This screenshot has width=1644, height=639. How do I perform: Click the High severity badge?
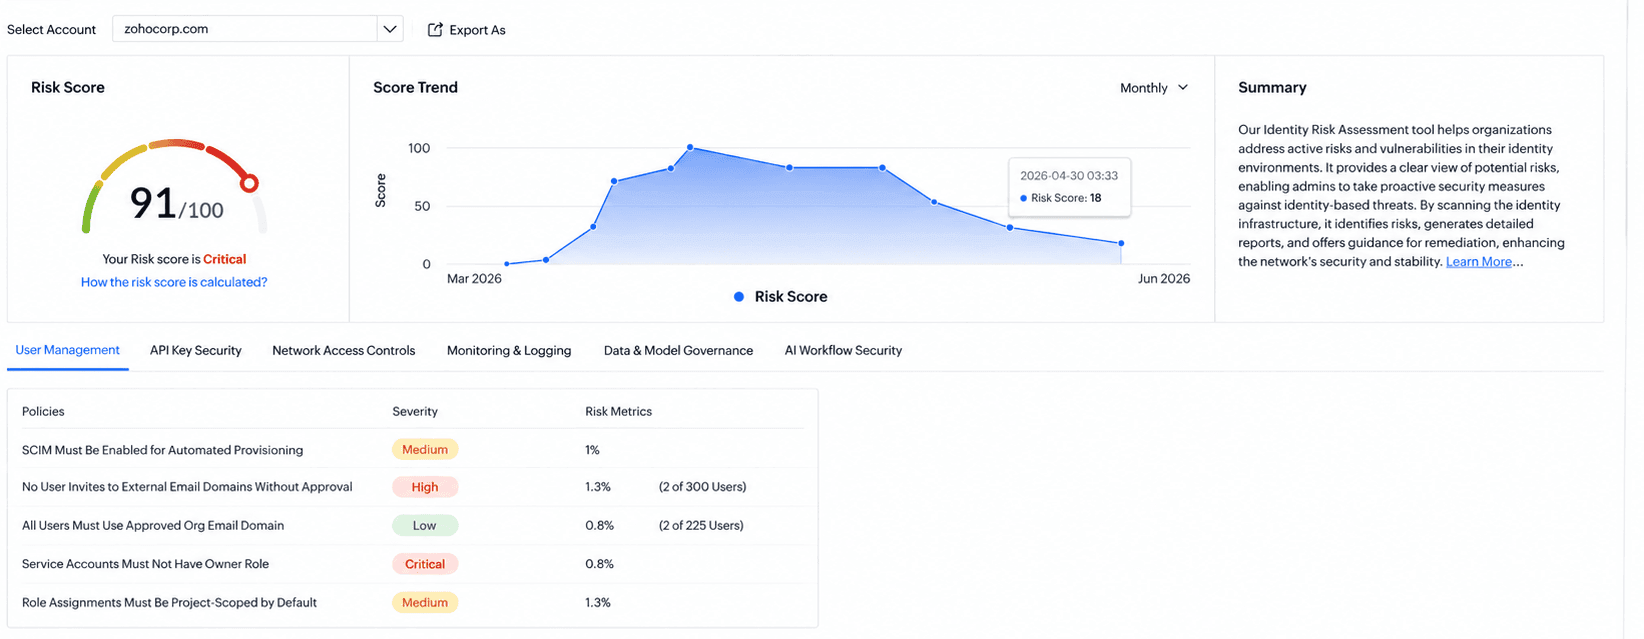pos(425,487)
